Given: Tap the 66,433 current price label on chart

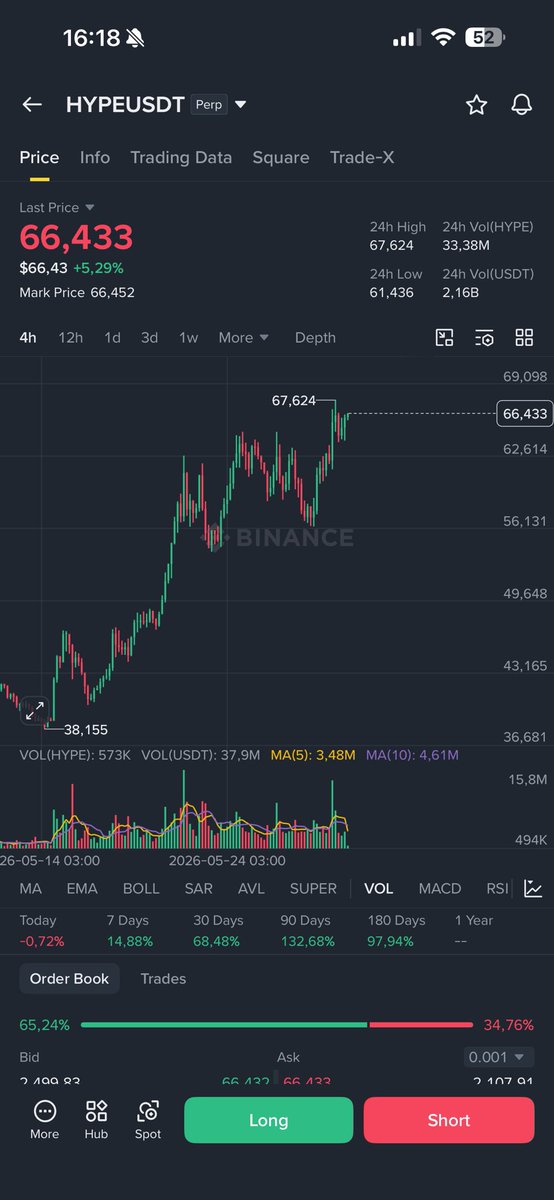Looking at the screenshot, I should tap(524, 413).
